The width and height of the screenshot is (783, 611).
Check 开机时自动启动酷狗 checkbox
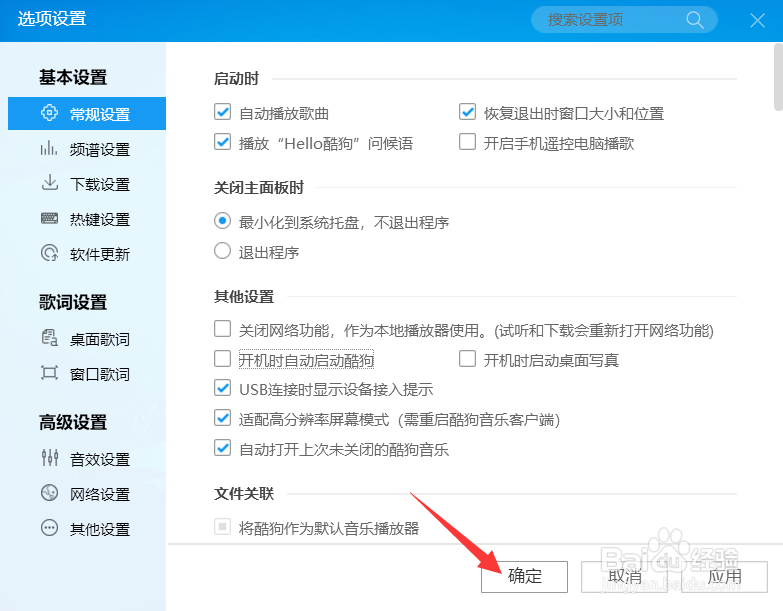222,359
